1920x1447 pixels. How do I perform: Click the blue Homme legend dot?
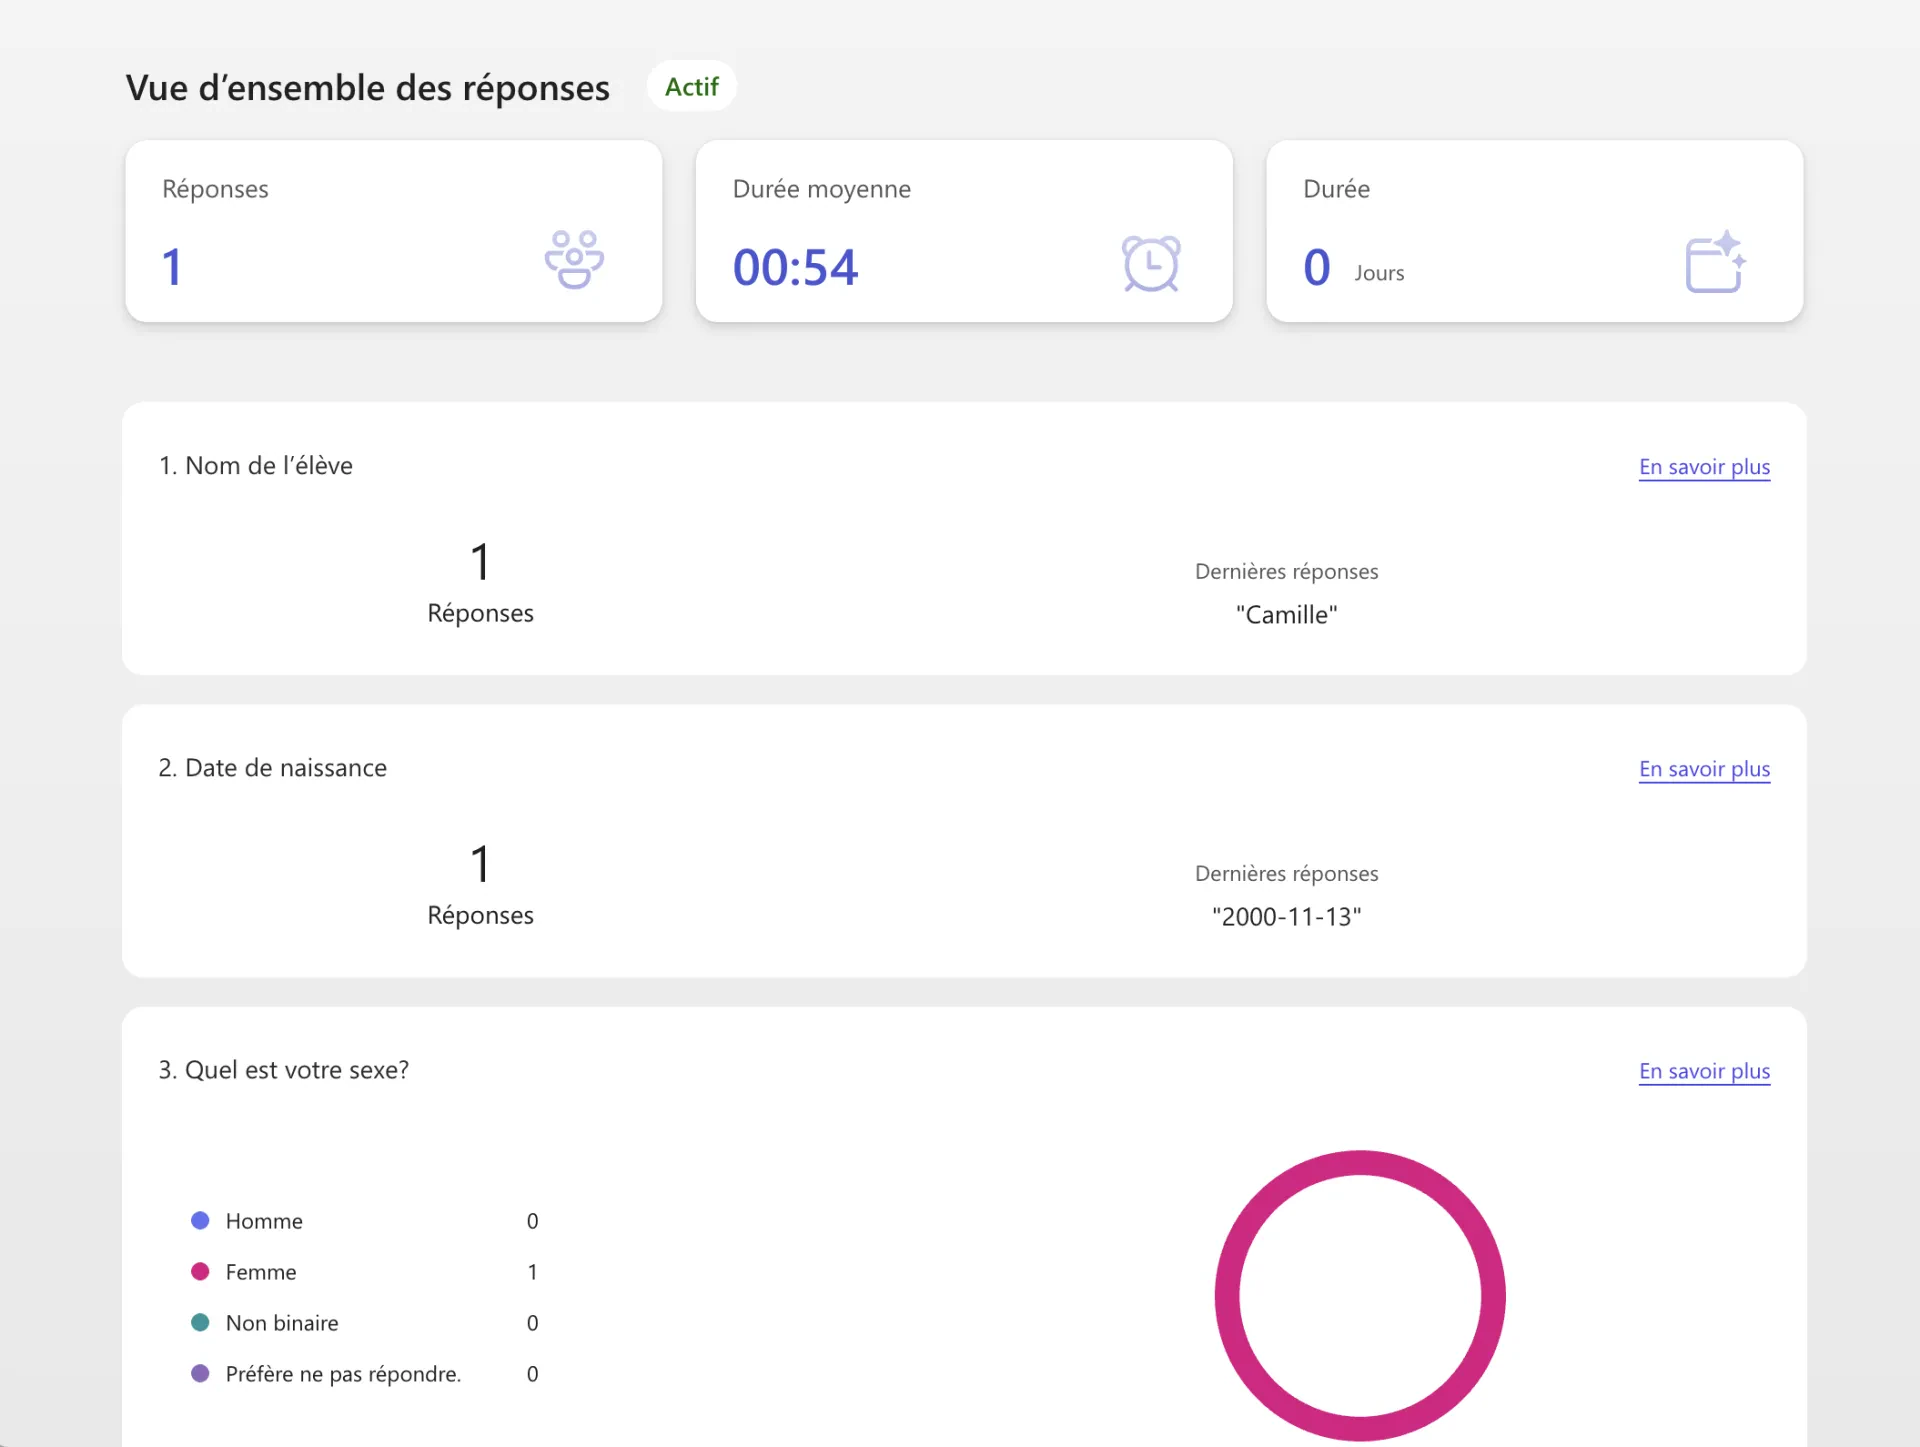coord(200,1220)
